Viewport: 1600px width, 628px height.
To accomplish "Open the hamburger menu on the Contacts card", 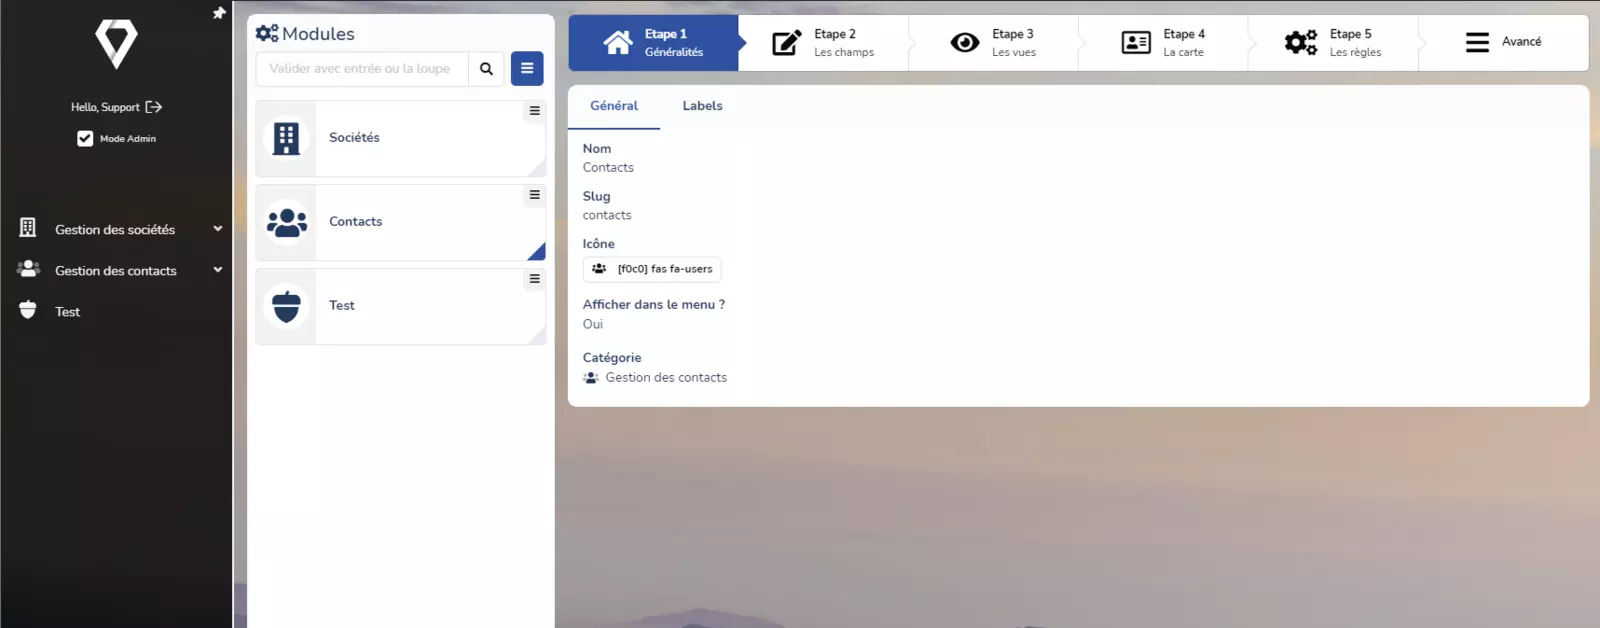I will 535,195.
